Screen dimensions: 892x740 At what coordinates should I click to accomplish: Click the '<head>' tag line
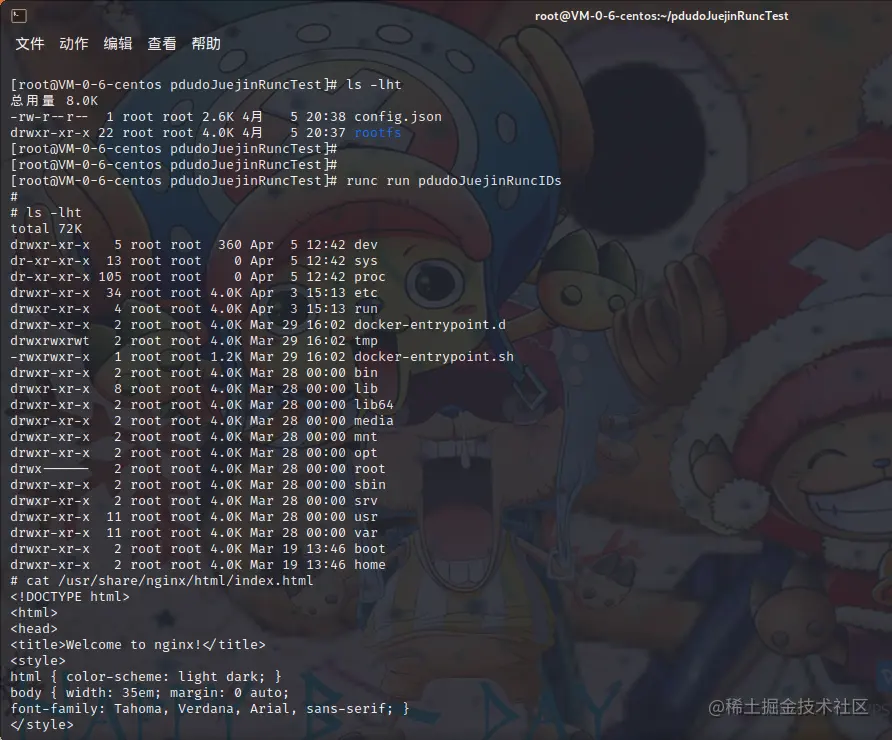pyautogui.click(x=34, y=629)
